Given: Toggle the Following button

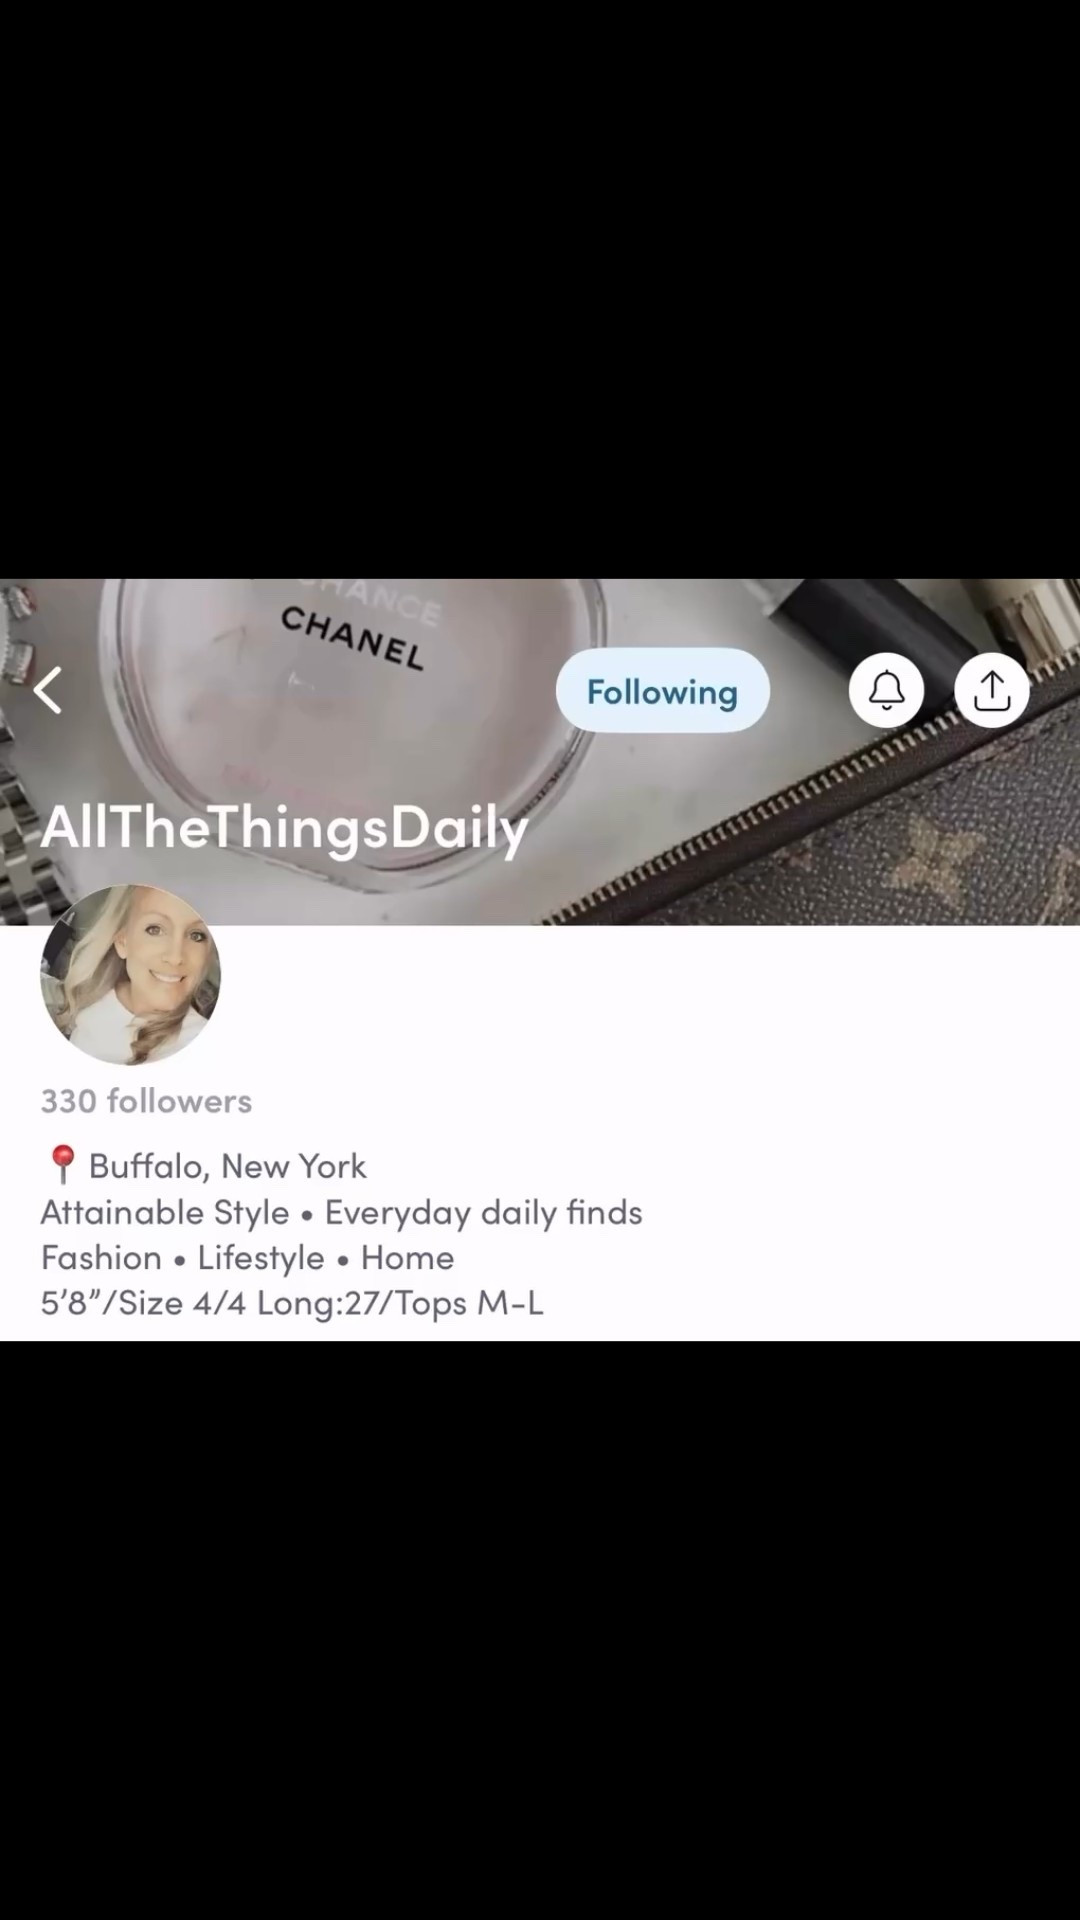Looking at the screenshot, I should pos(662,690).
